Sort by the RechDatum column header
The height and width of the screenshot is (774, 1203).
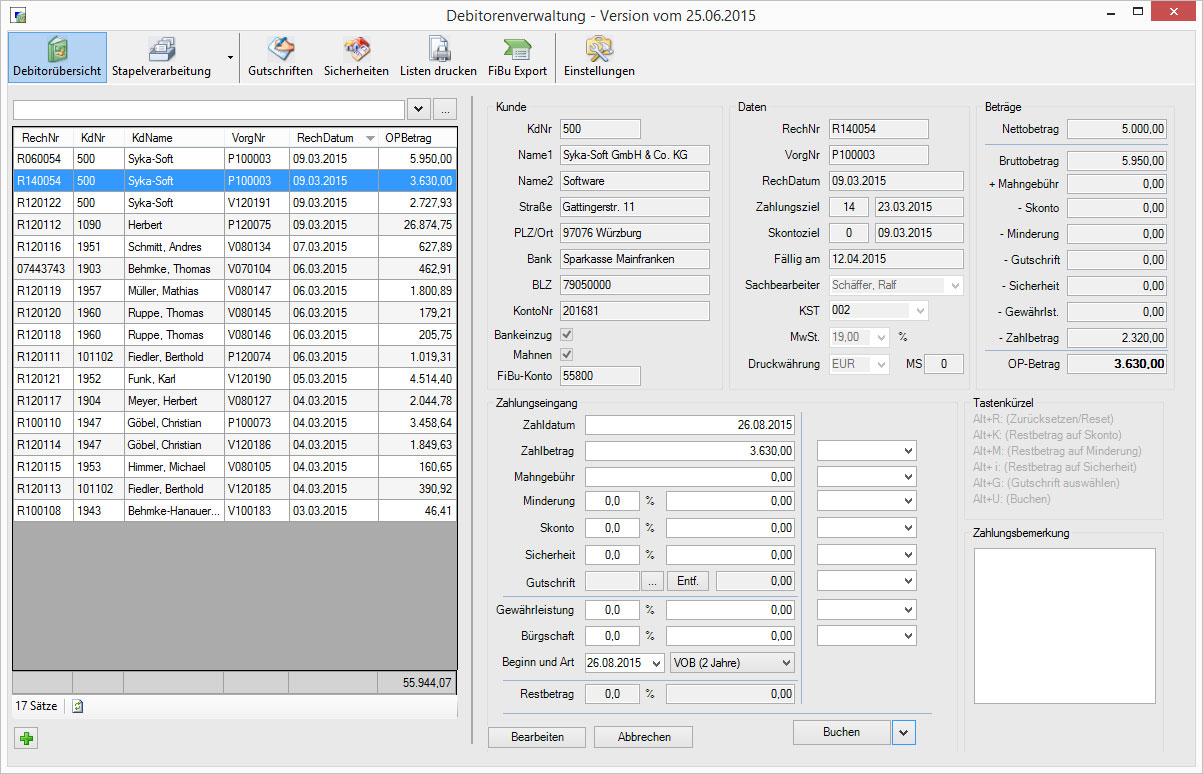click(x=325, y=138)
